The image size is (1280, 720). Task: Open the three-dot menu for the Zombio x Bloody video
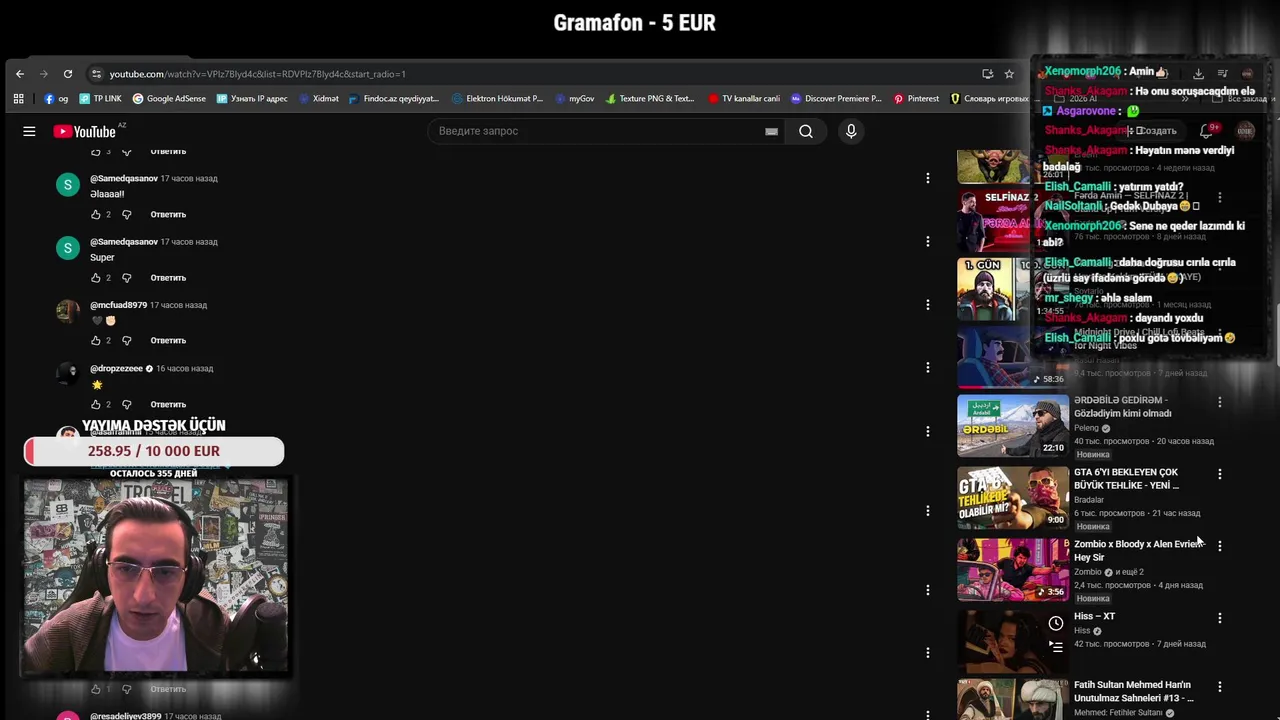(1219, 546)
